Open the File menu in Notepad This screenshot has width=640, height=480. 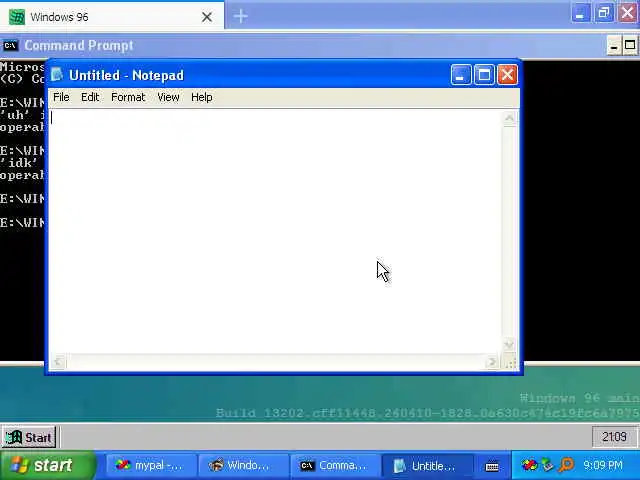[x=62, y=98]
